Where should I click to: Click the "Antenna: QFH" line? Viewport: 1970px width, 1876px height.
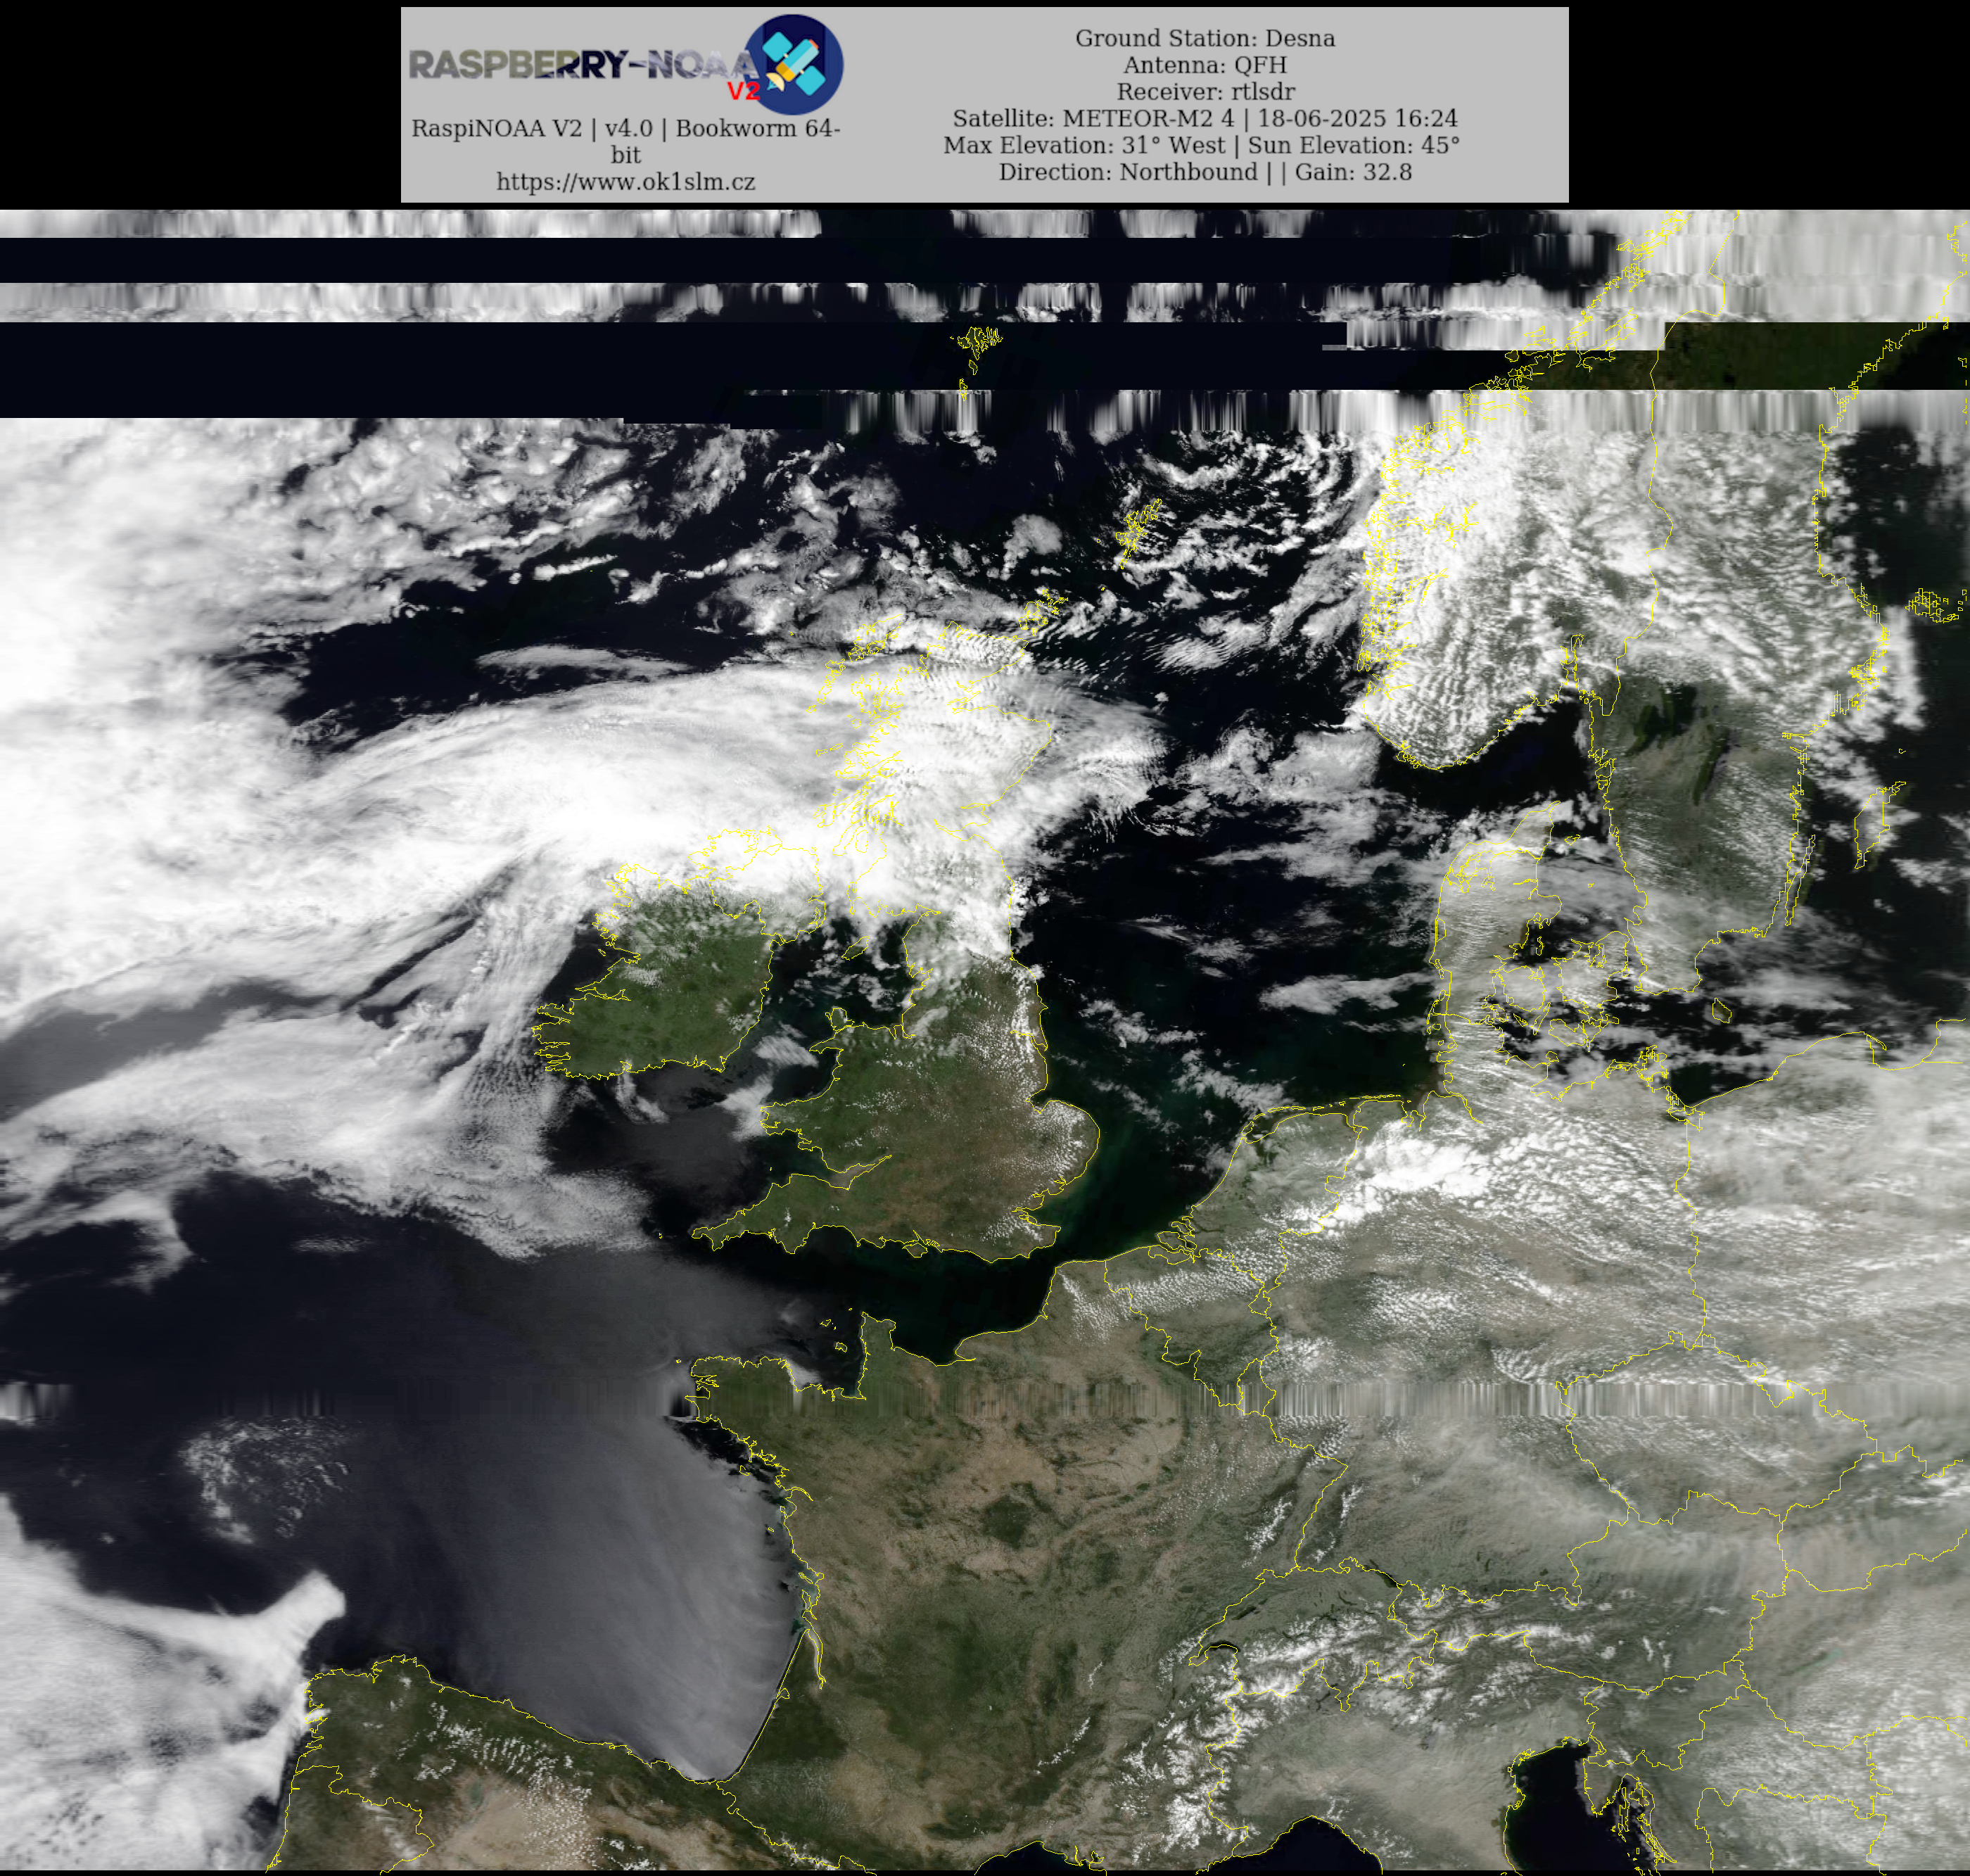pos(1205,65)
